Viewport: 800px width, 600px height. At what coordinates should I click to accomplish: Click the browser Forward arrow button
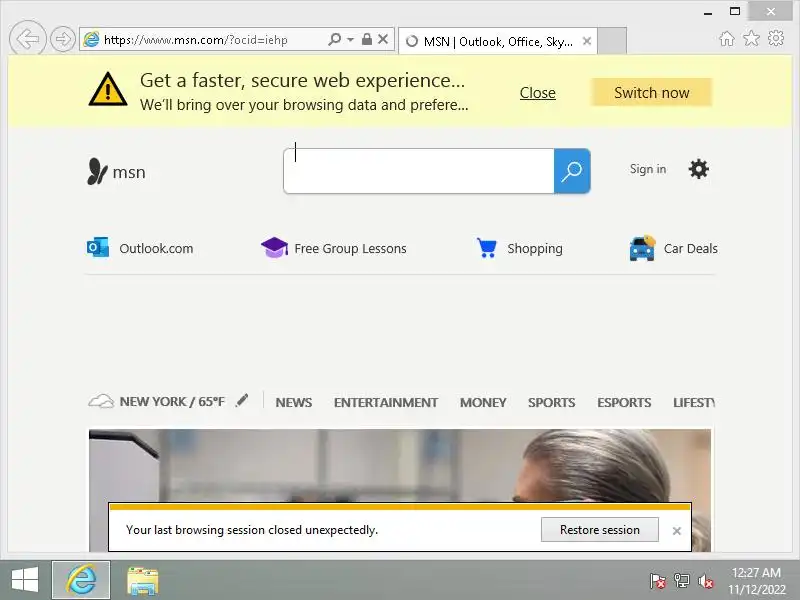click(63, 39)
